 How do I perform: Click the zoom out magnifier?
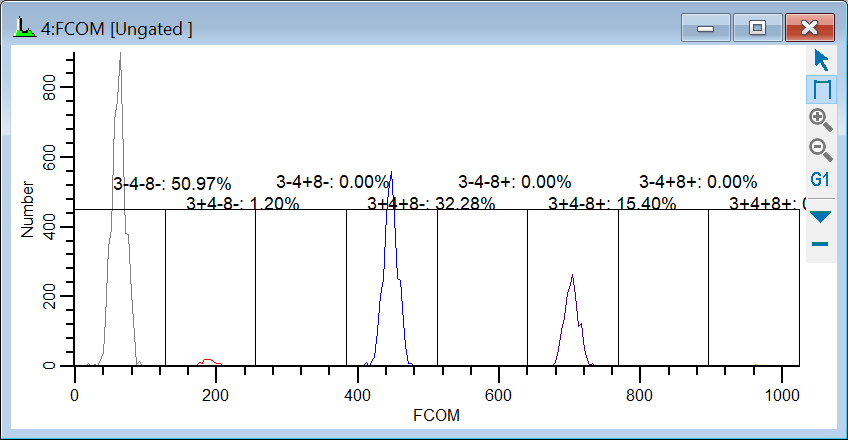click(x=821, y=150)
